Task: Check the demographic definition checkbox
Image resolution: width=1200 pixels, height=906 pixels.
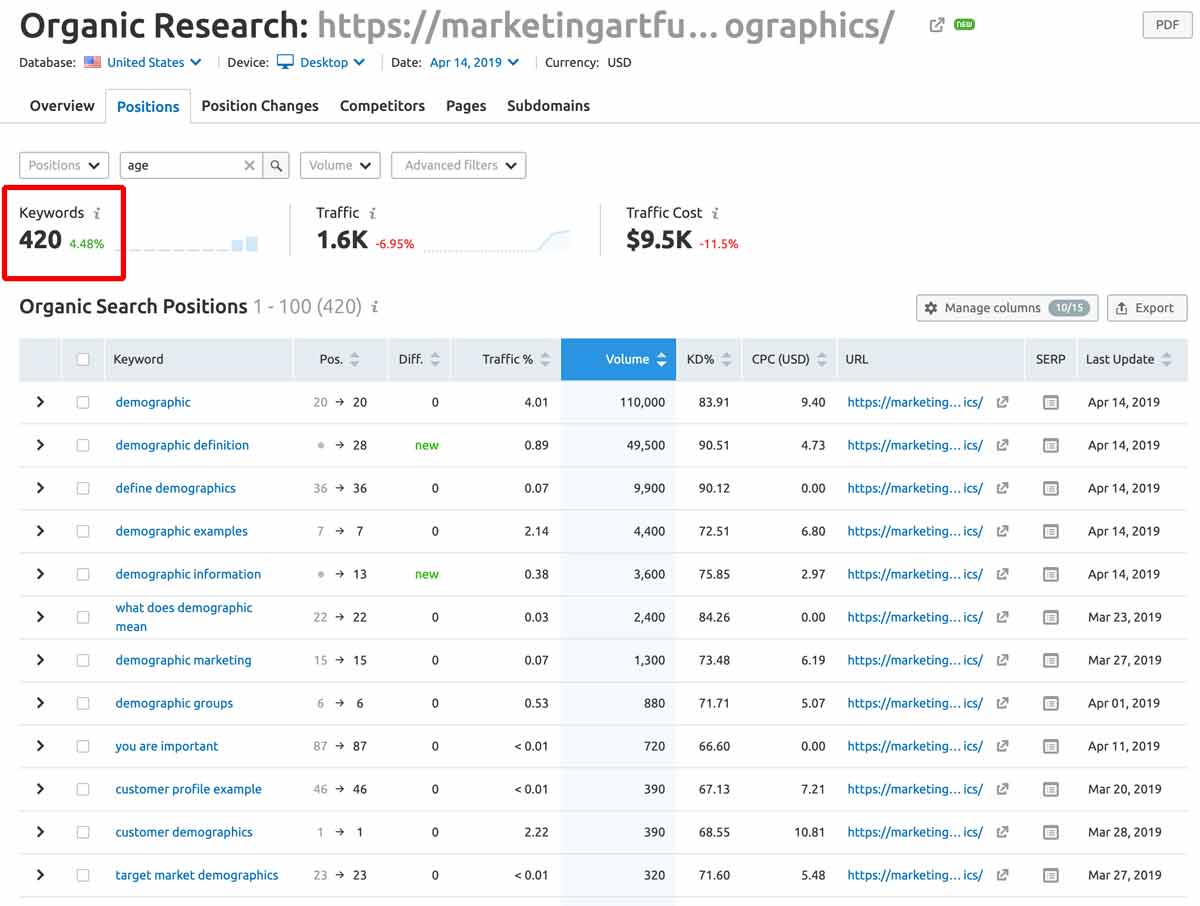Action: point(83,445)
